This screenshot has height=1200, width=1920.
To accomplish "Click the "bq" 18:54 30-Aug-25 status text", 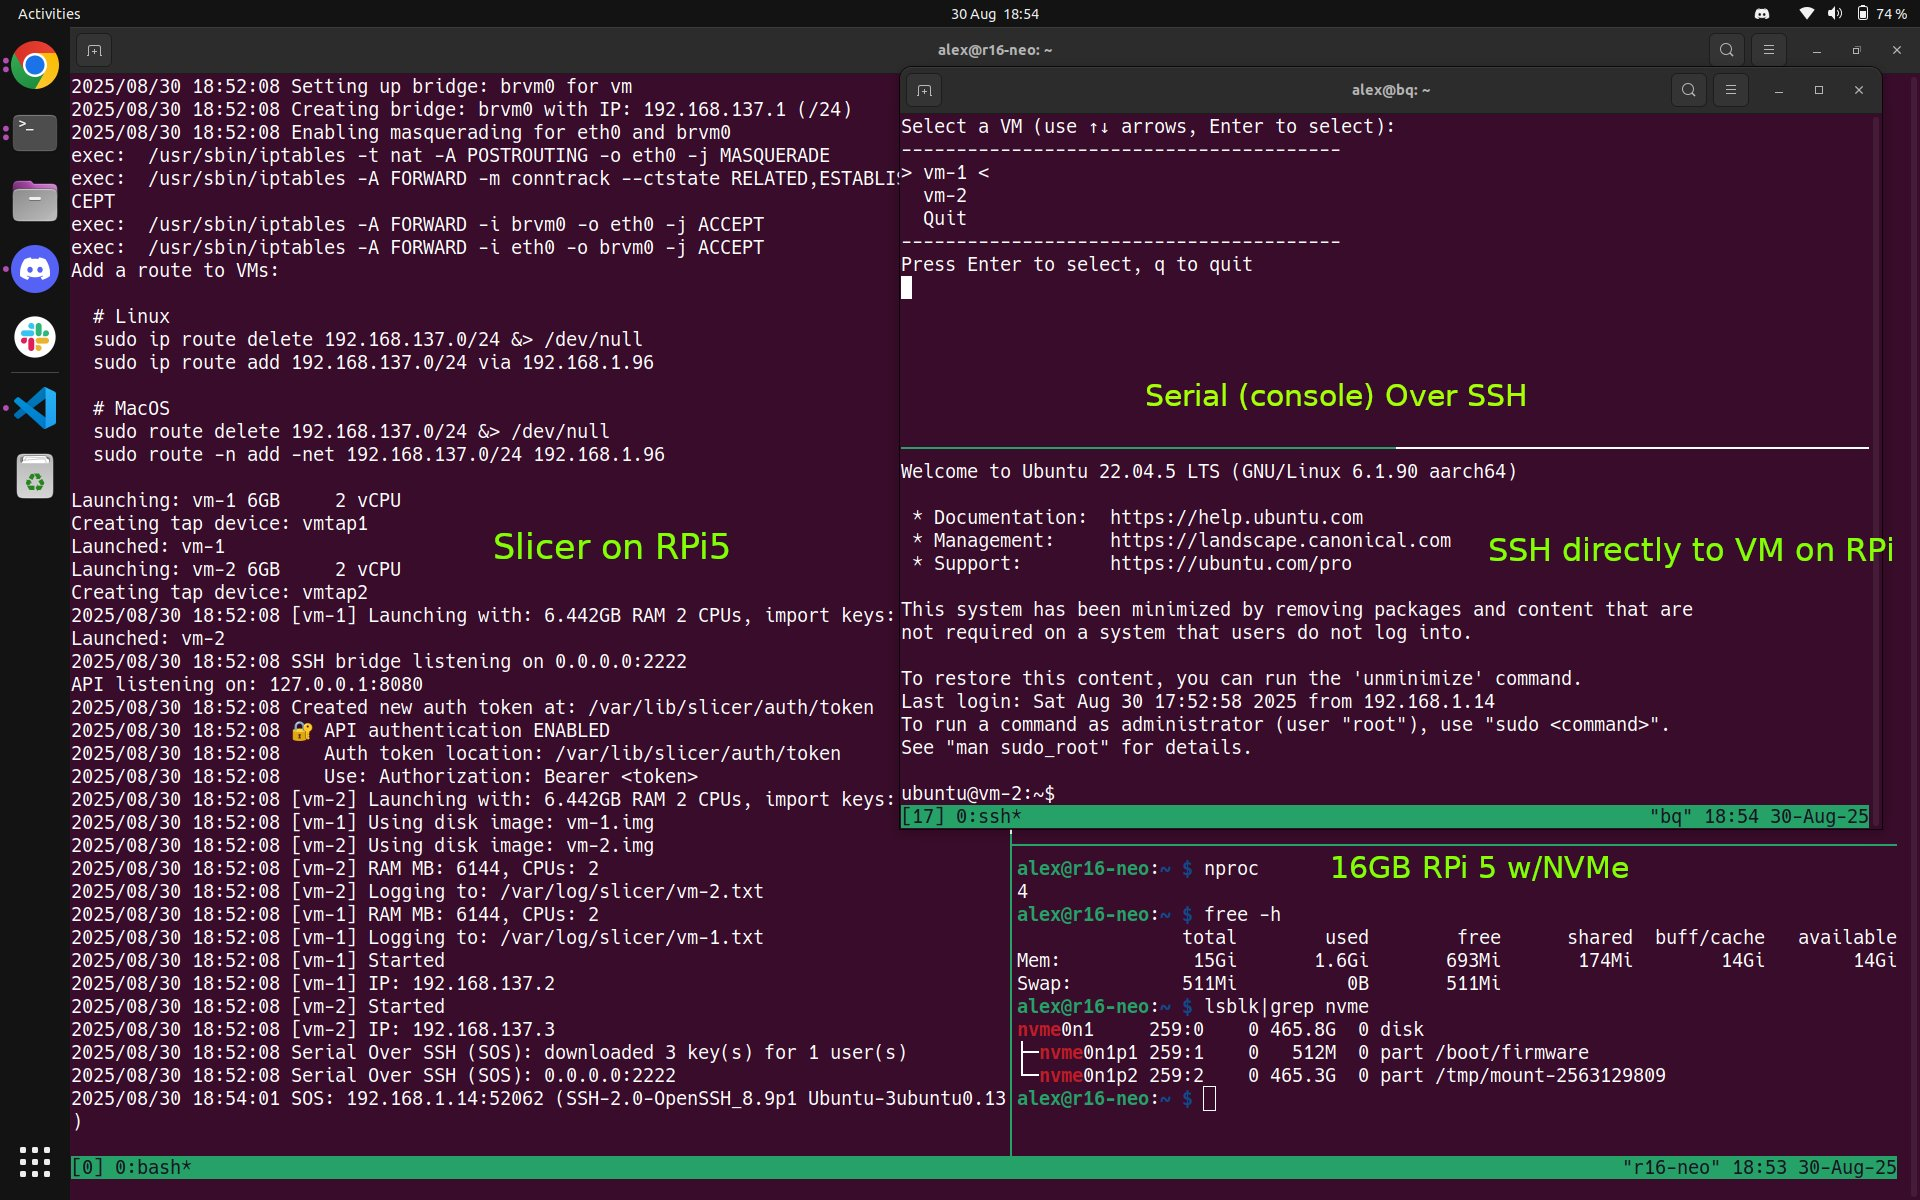I will 1758,816.
